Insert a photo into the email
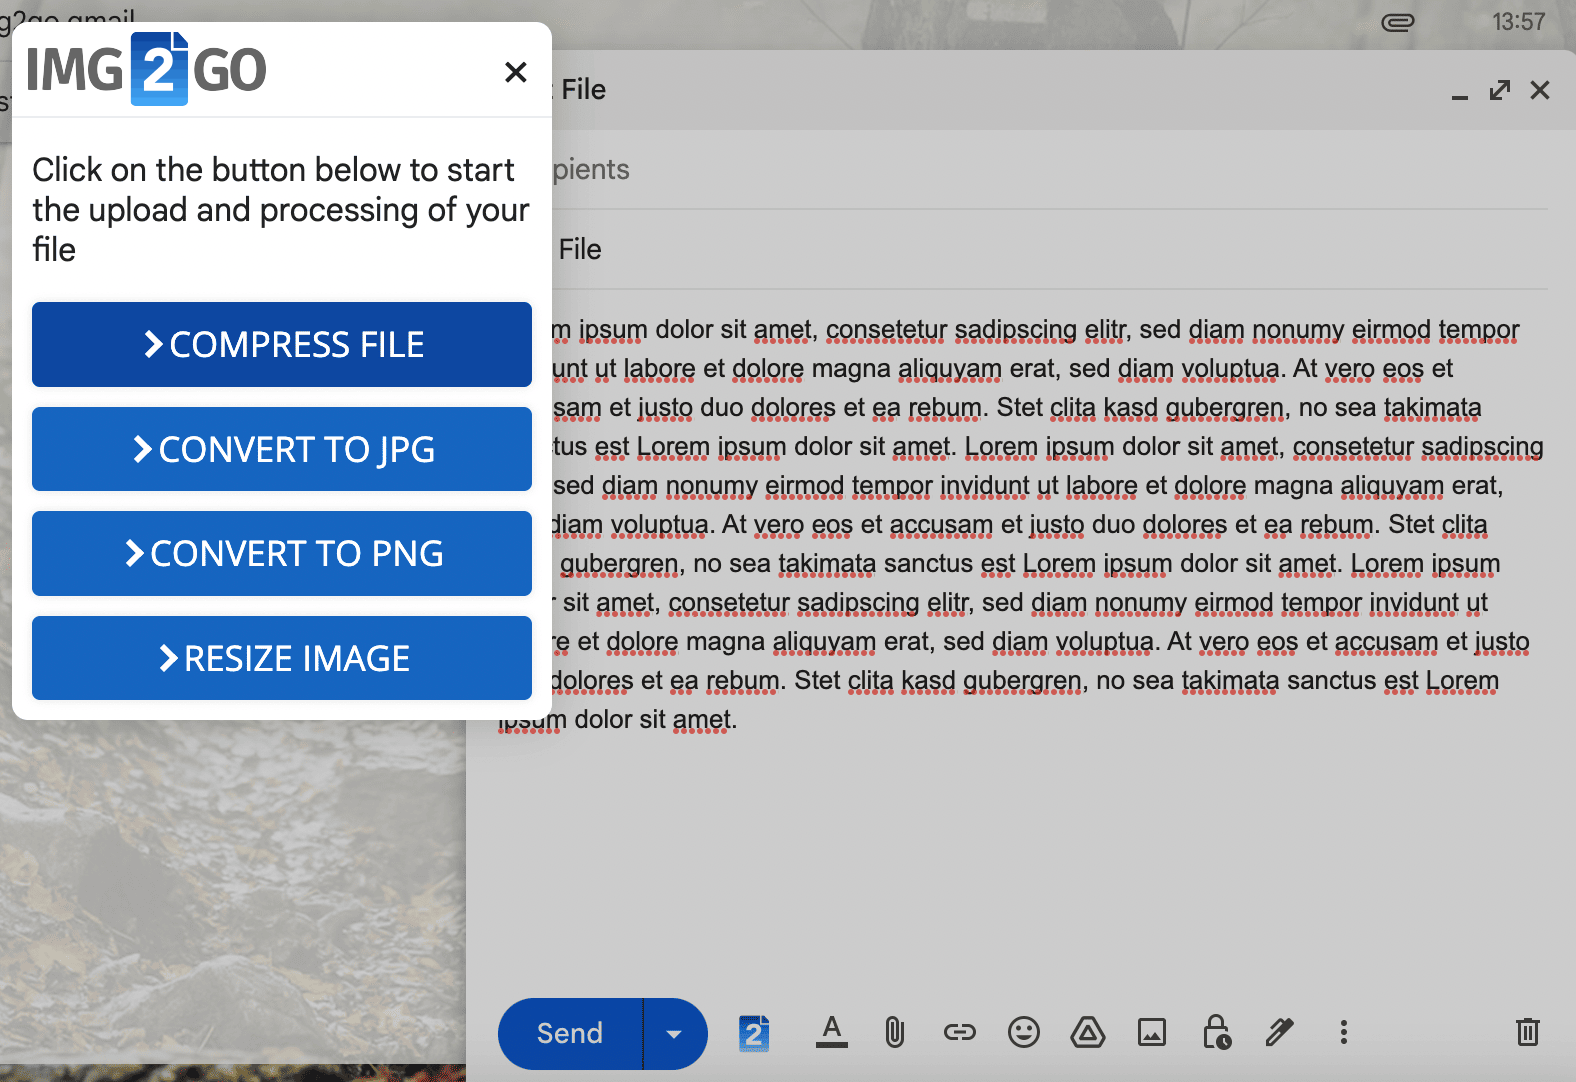Screen dimensions: 1576x1082 point(1152,1032)
